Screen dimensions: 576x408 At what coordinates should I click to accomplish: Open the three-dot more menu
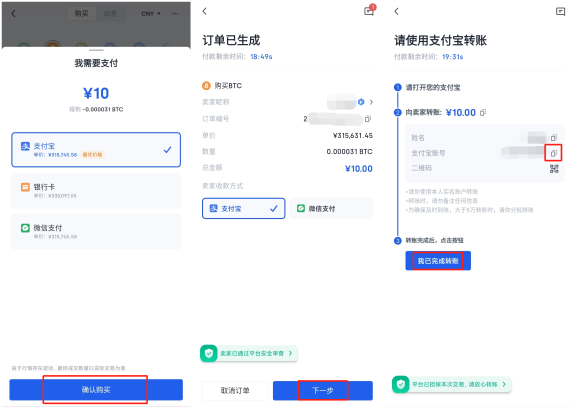(x=175, y=14)
